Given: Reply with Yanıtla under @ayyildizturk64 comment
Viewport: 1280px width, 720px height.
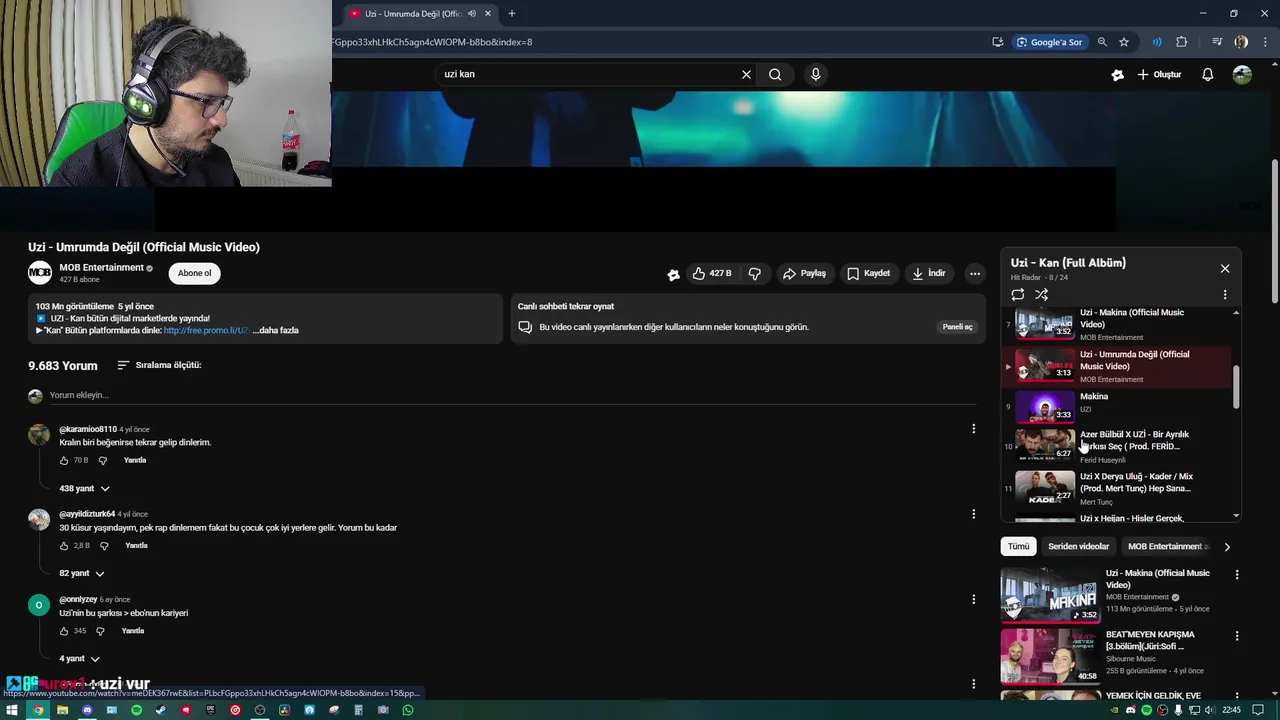Looking at the screenshot, I should coord(136,546).
